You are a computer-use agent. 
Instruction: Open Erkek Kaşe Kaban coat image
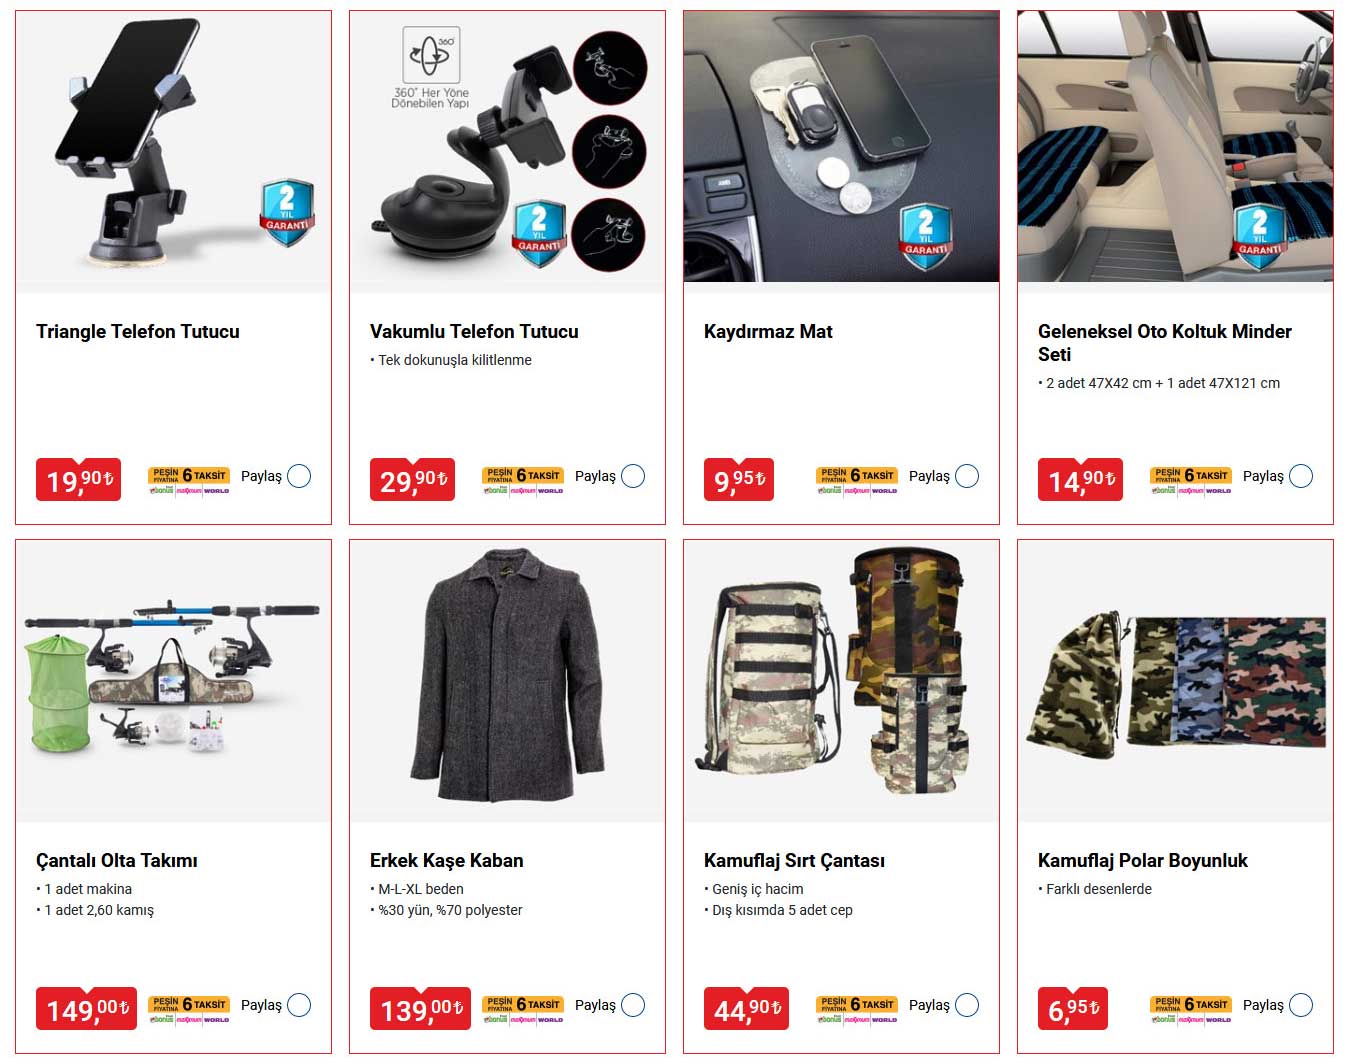pyautogui.click(x=507, y=682)
